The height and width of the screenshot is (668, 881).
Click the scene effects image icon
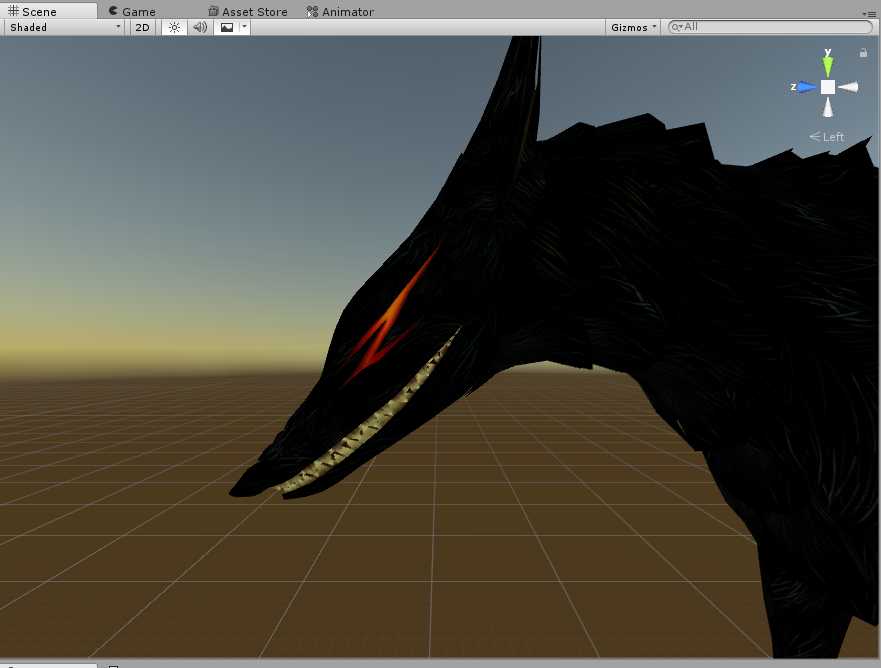point(227,27)
